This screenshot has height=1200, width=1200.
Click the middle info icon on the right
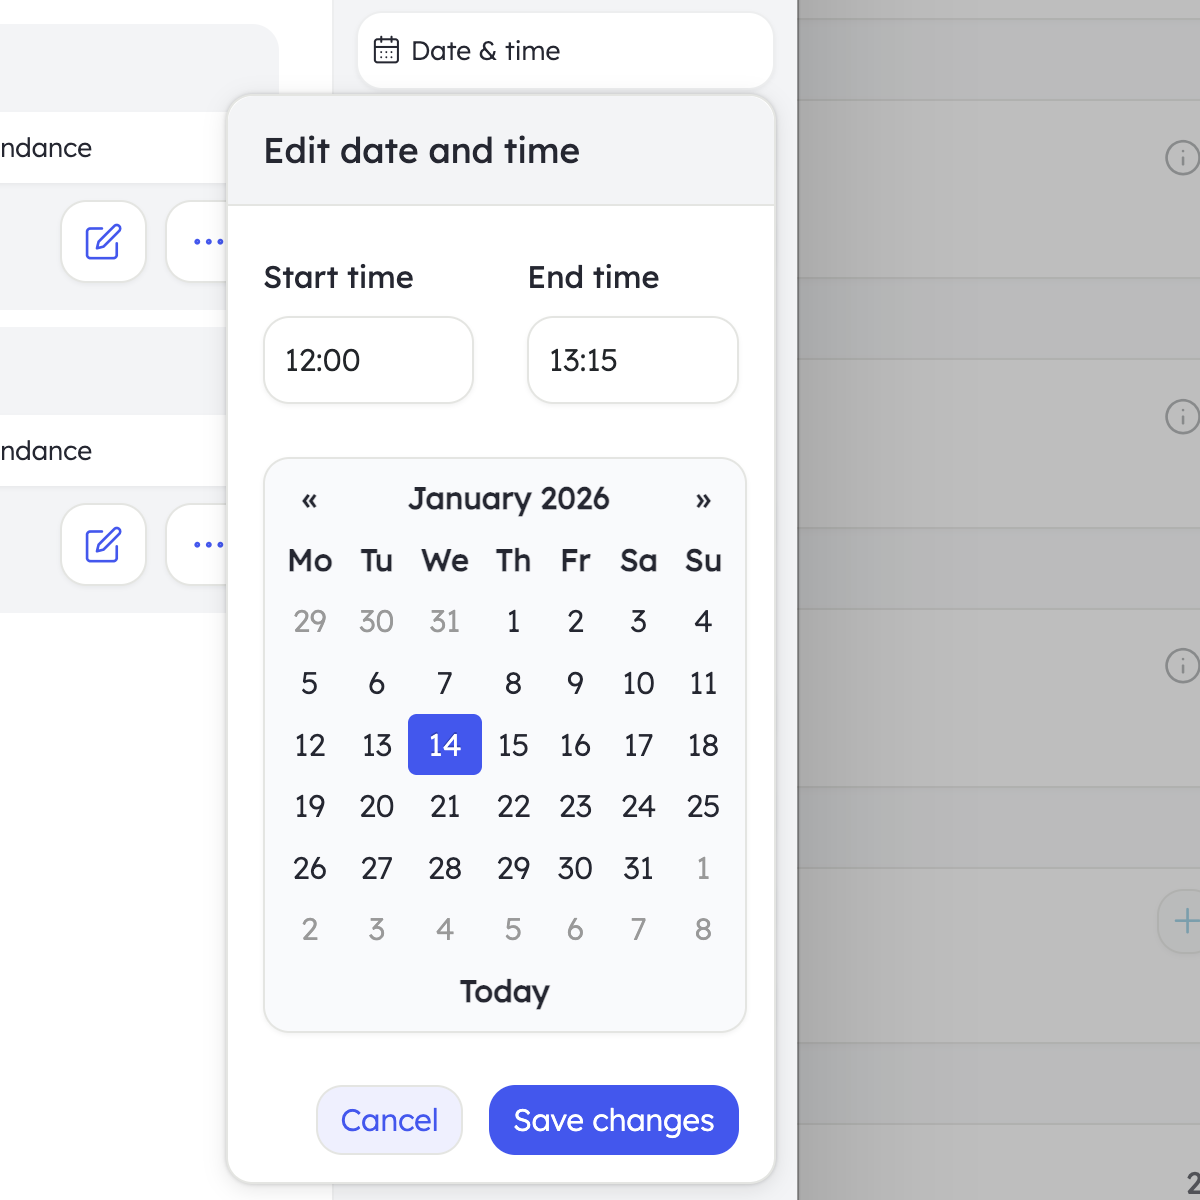point(1182,417)
